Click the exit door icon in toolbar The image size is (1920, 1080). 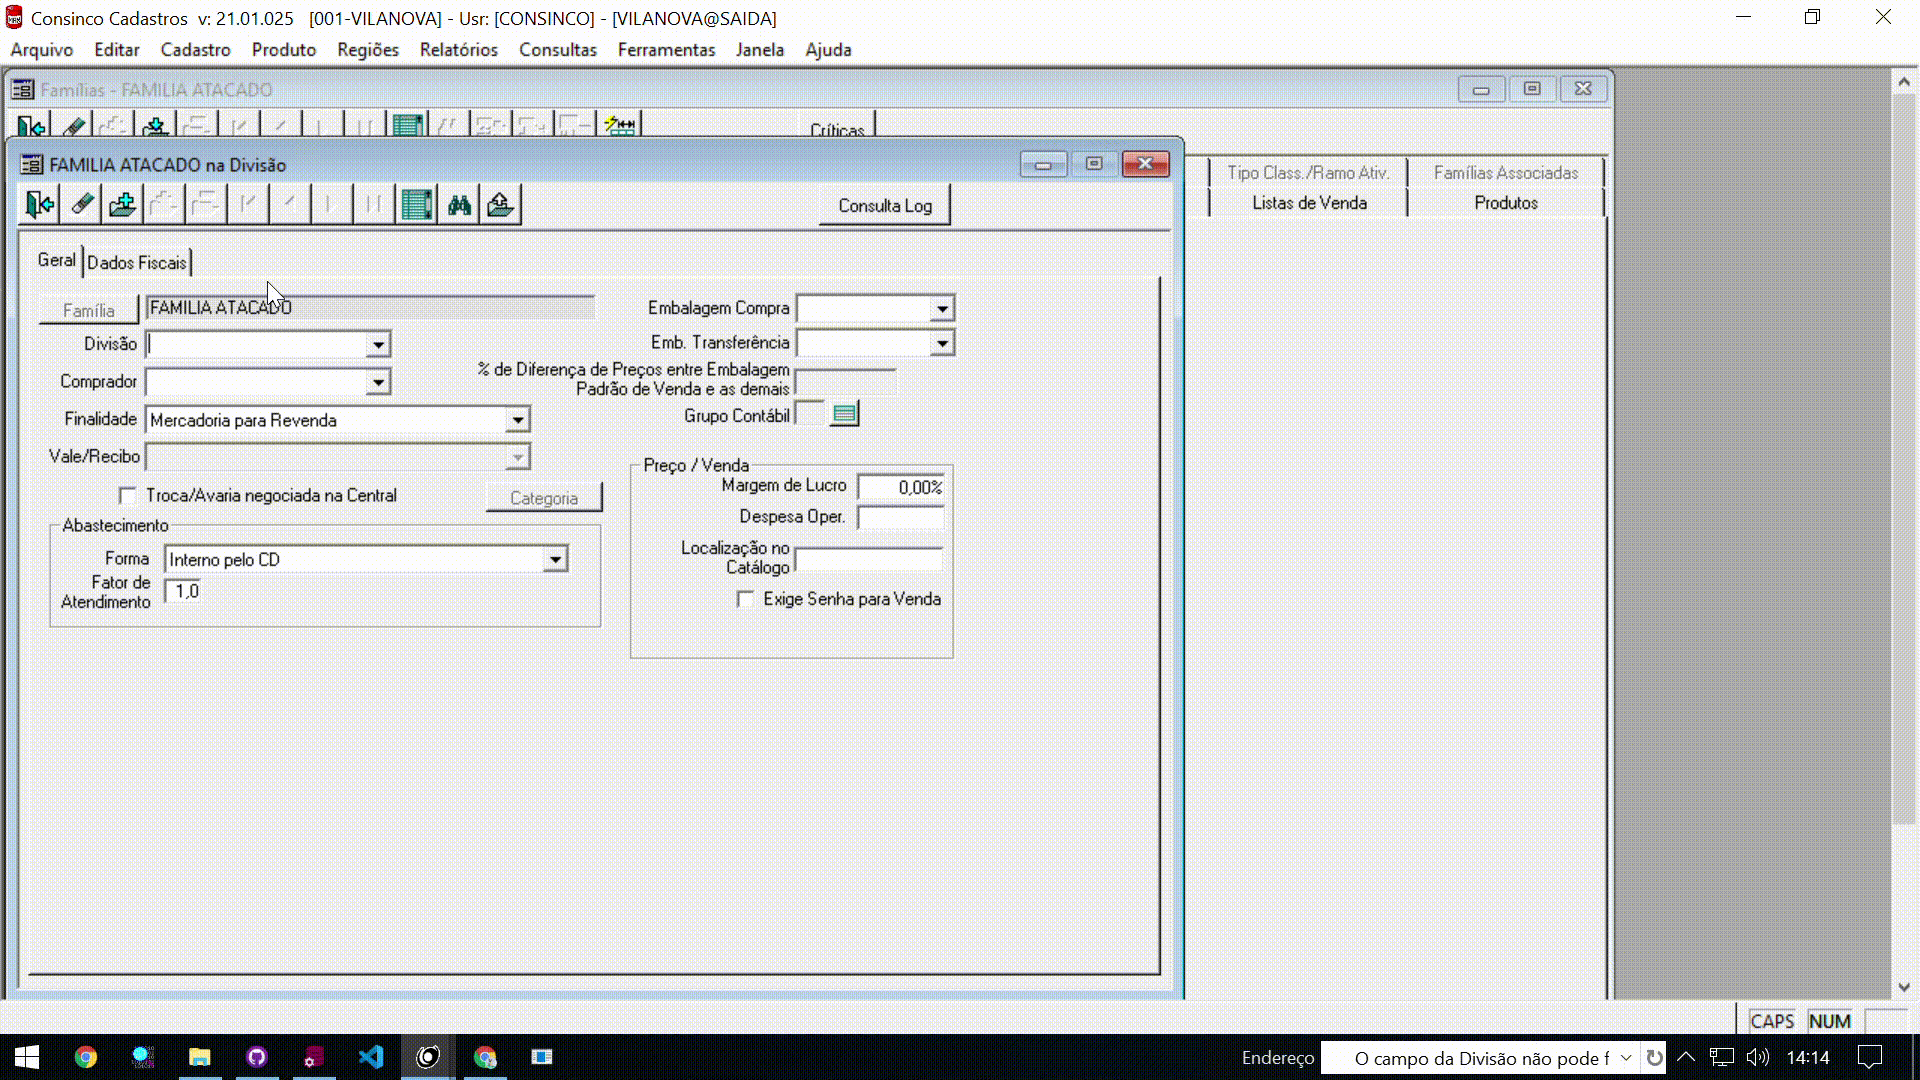coord(40,205)
